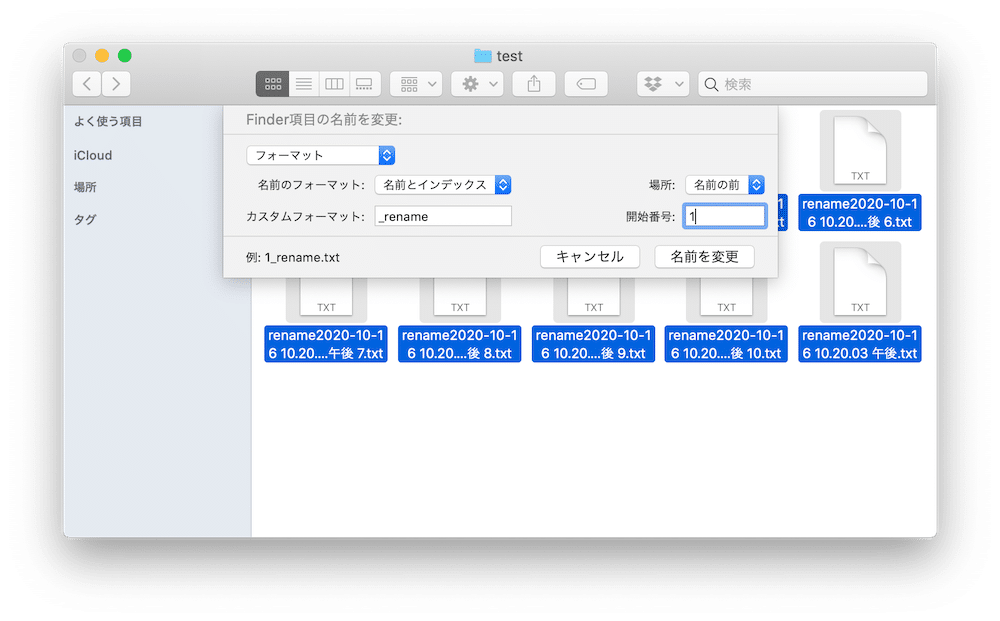Switch to gallery view mode
Screen dimensions: 1000x621
point(364,84)
